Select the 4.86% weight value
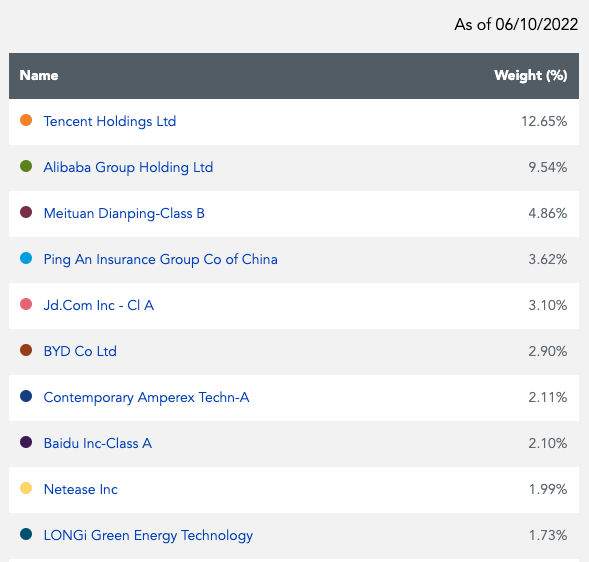This screenshot has height=562, width=589. tap(548, 213)
